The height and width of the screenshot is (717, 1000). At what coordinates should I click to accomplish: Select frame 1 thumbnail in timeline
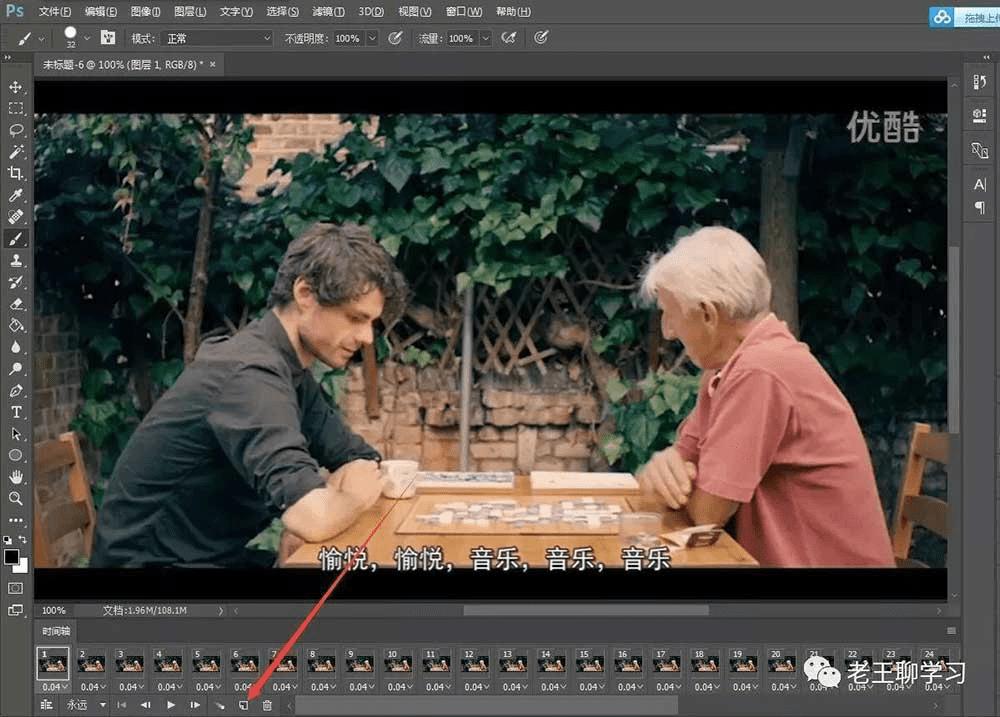click(52, 664)
